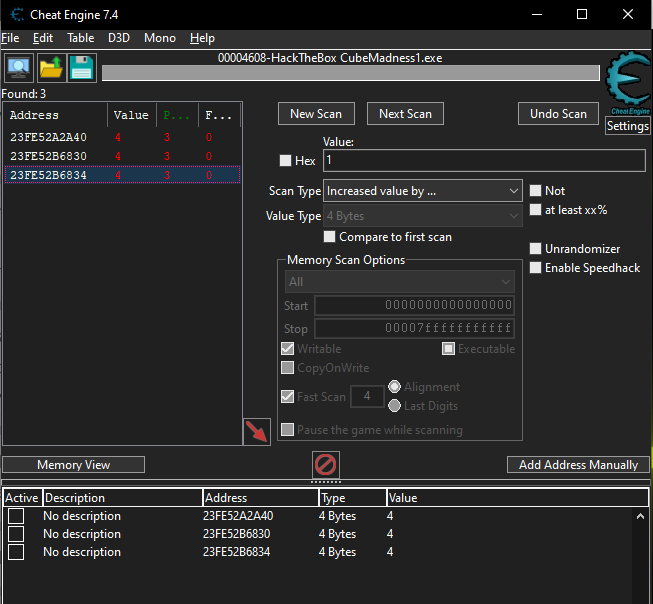The width and height of the screenshot is (653, 604).
Task: Open Settings below the logo
Action: (628, 126)
